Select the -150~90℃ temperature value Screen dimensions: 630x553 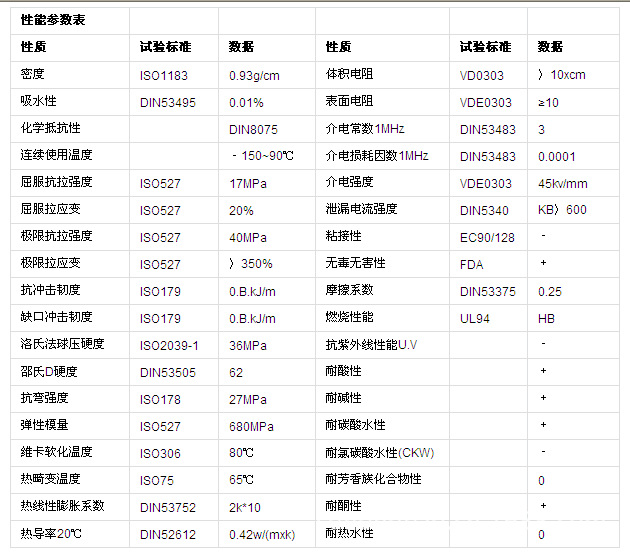click(262, 156)
